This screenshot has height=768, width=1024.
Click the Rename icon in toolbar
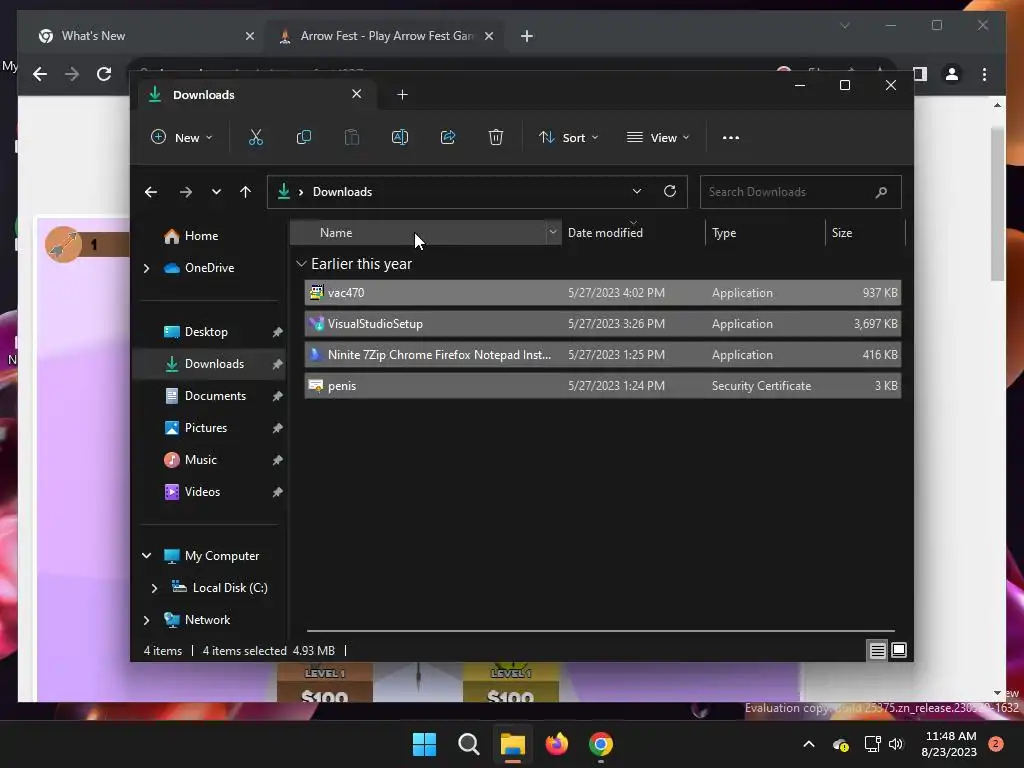coord(400,137)
